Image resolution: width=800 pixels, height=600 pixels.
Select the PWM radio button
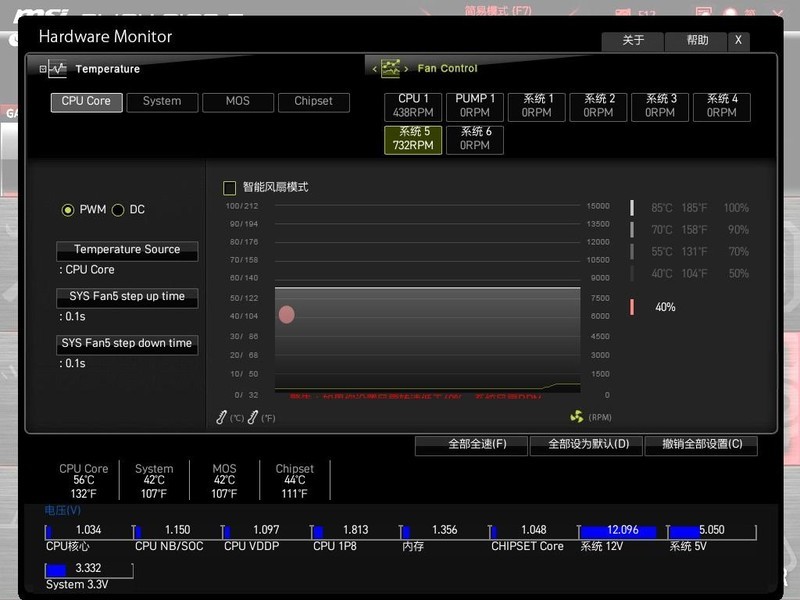pos(68,210)
